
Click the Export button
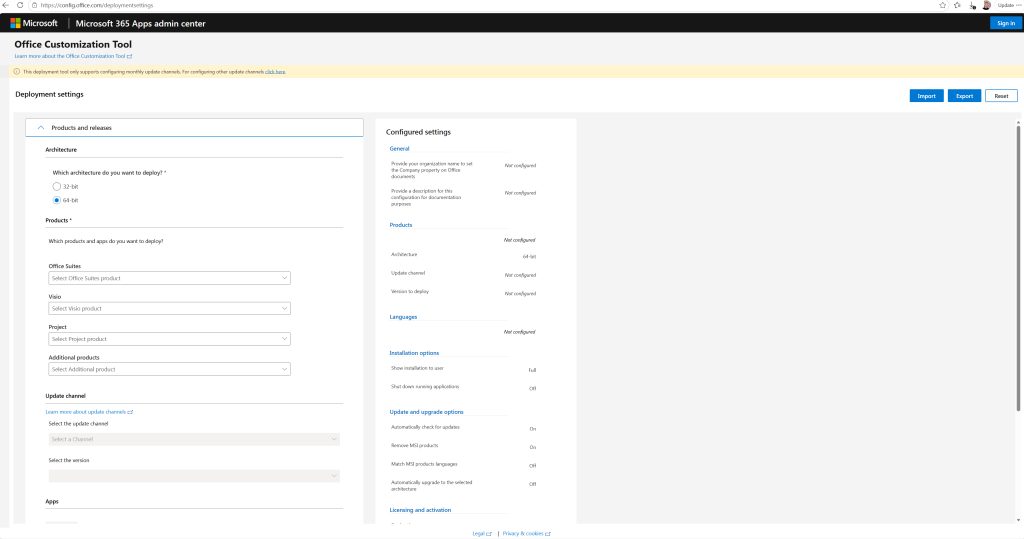coord(964,96)
